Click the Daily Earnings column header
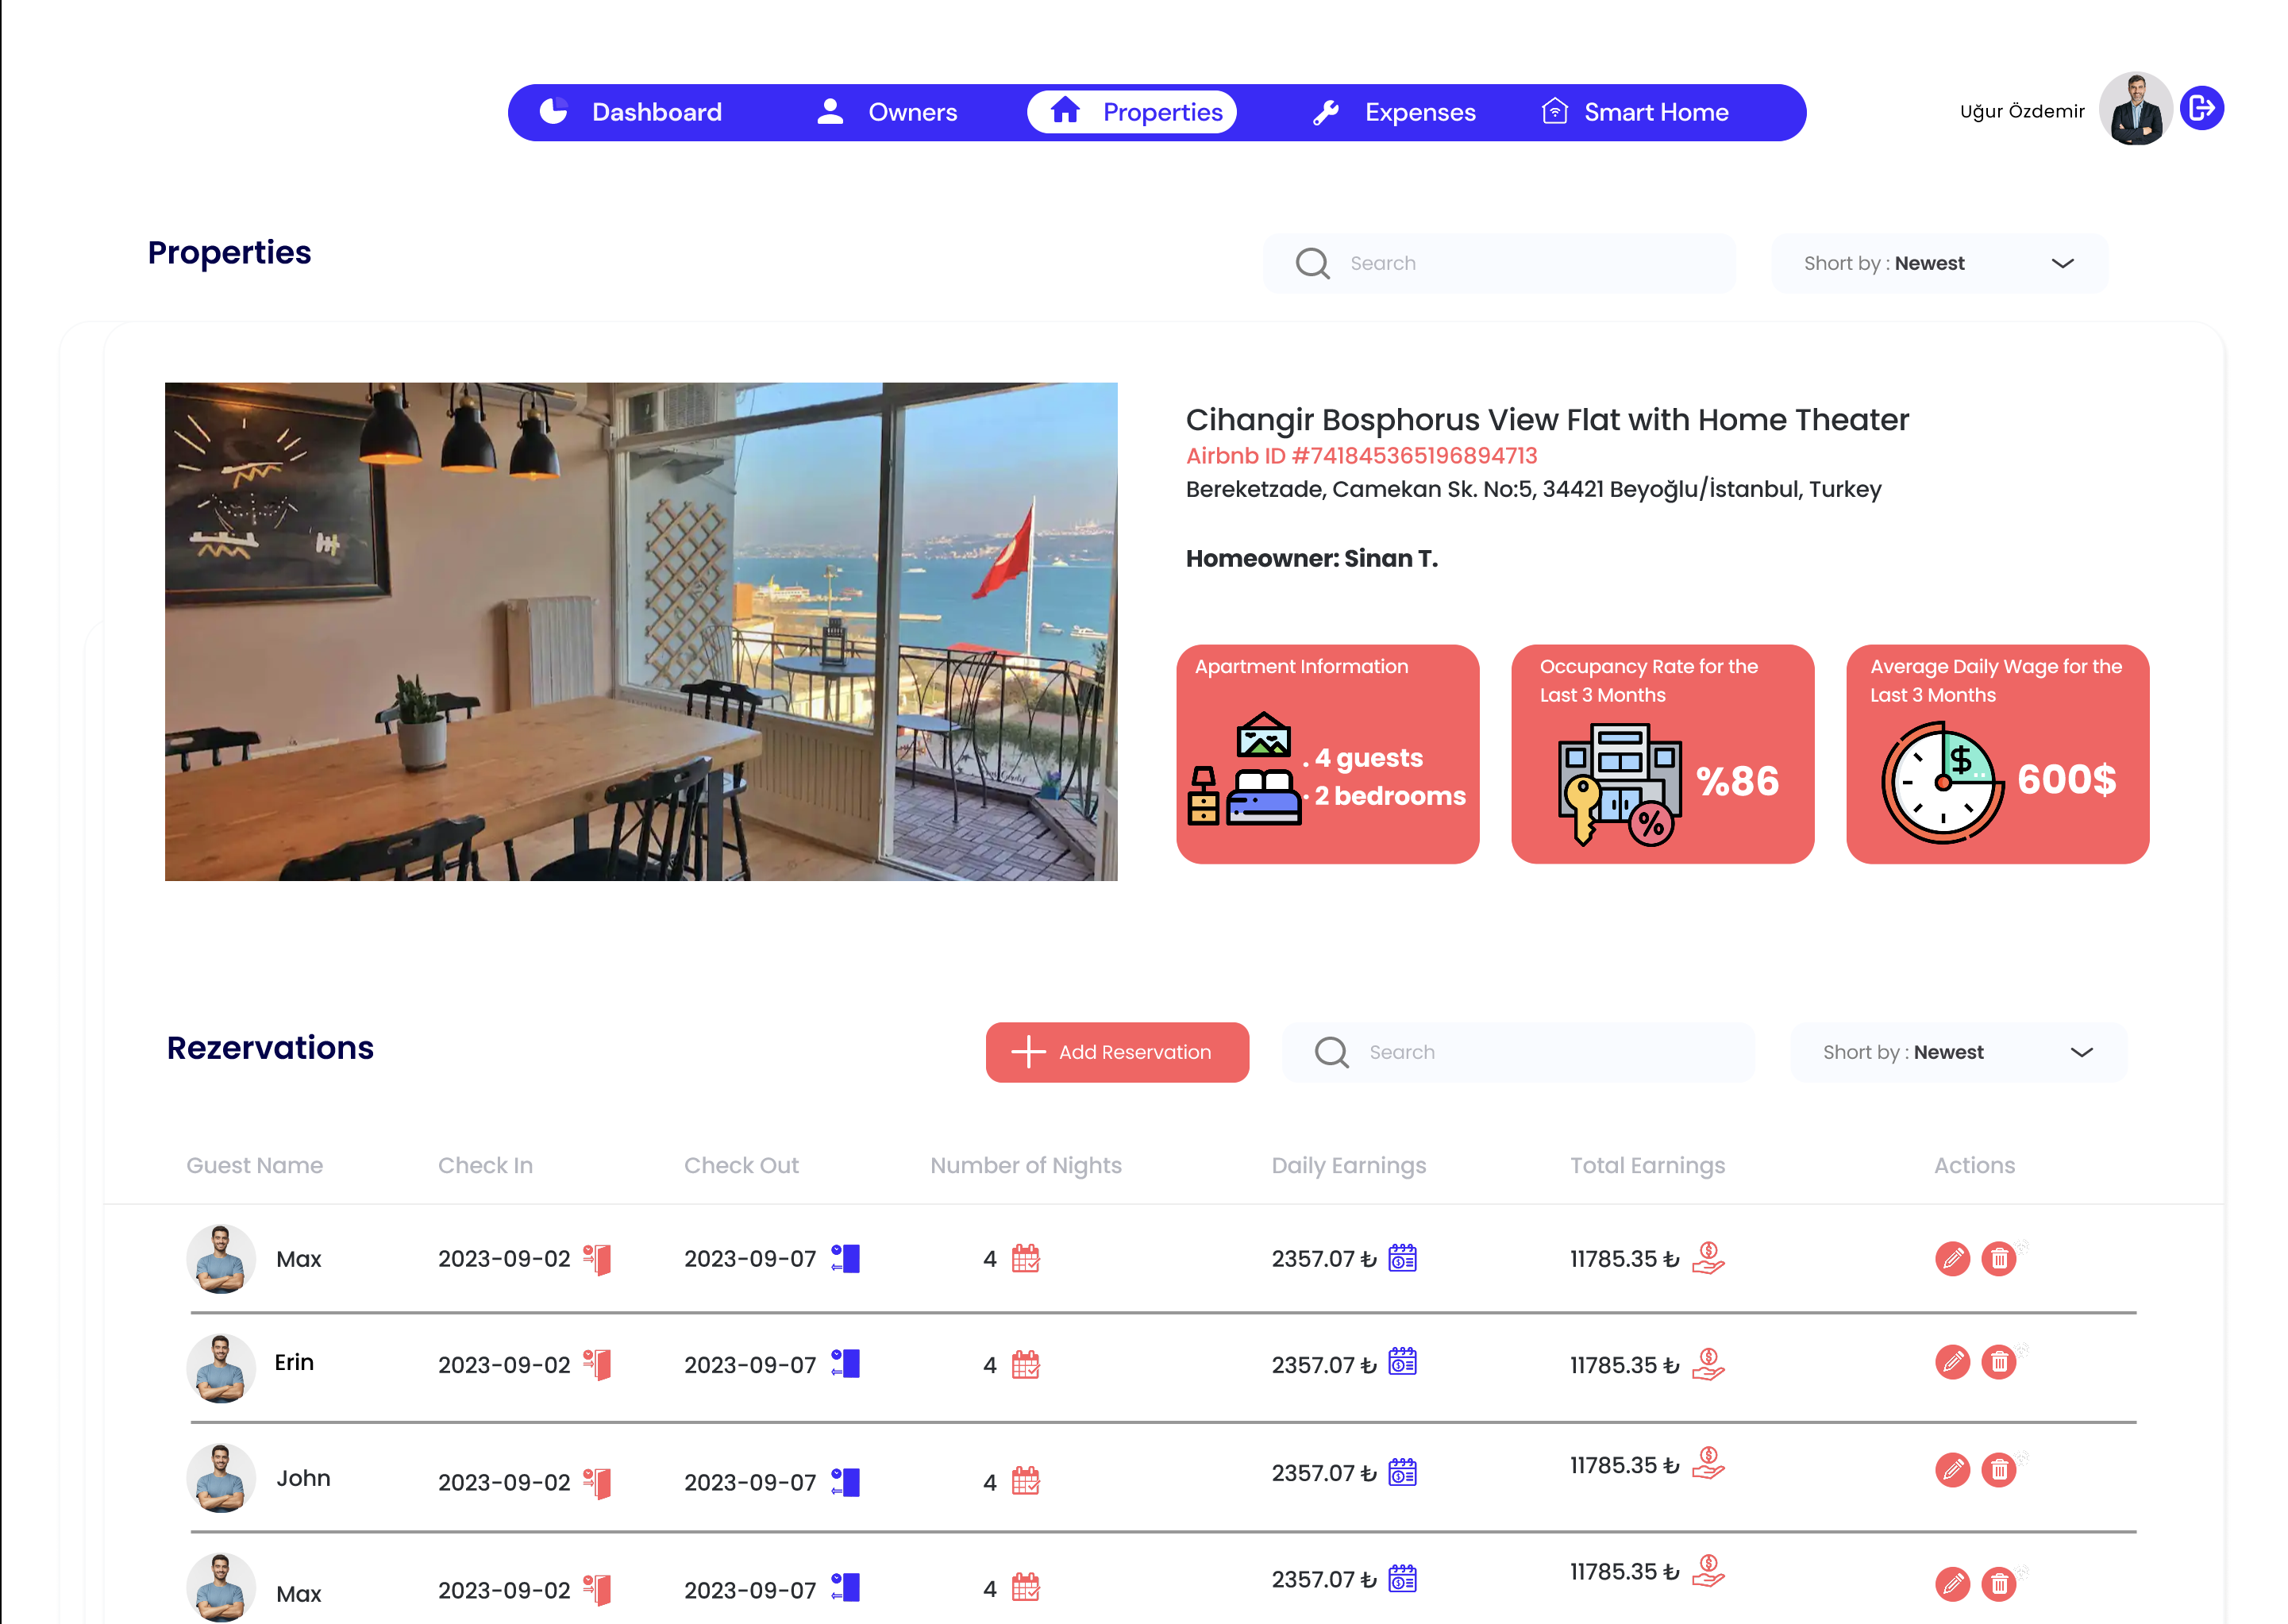 1348,1165
